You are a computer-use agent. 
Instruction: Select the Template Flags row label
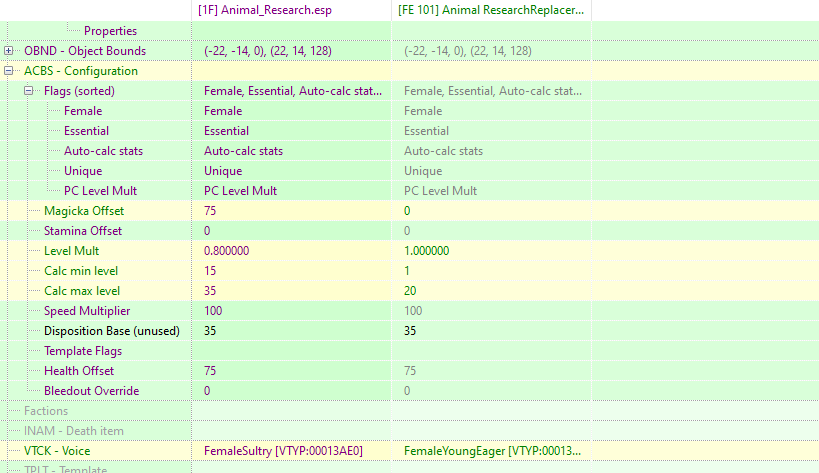[x=83, y=351]
